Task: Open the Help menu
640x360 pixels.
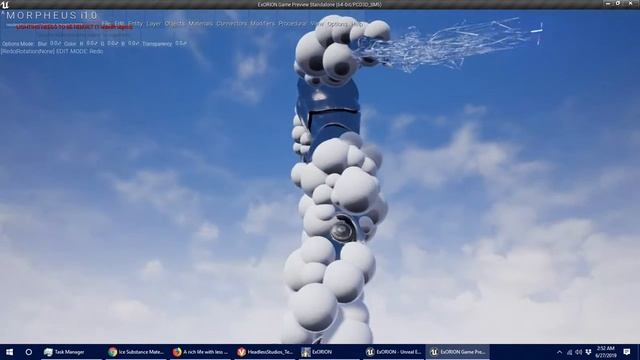Action: 357,24
